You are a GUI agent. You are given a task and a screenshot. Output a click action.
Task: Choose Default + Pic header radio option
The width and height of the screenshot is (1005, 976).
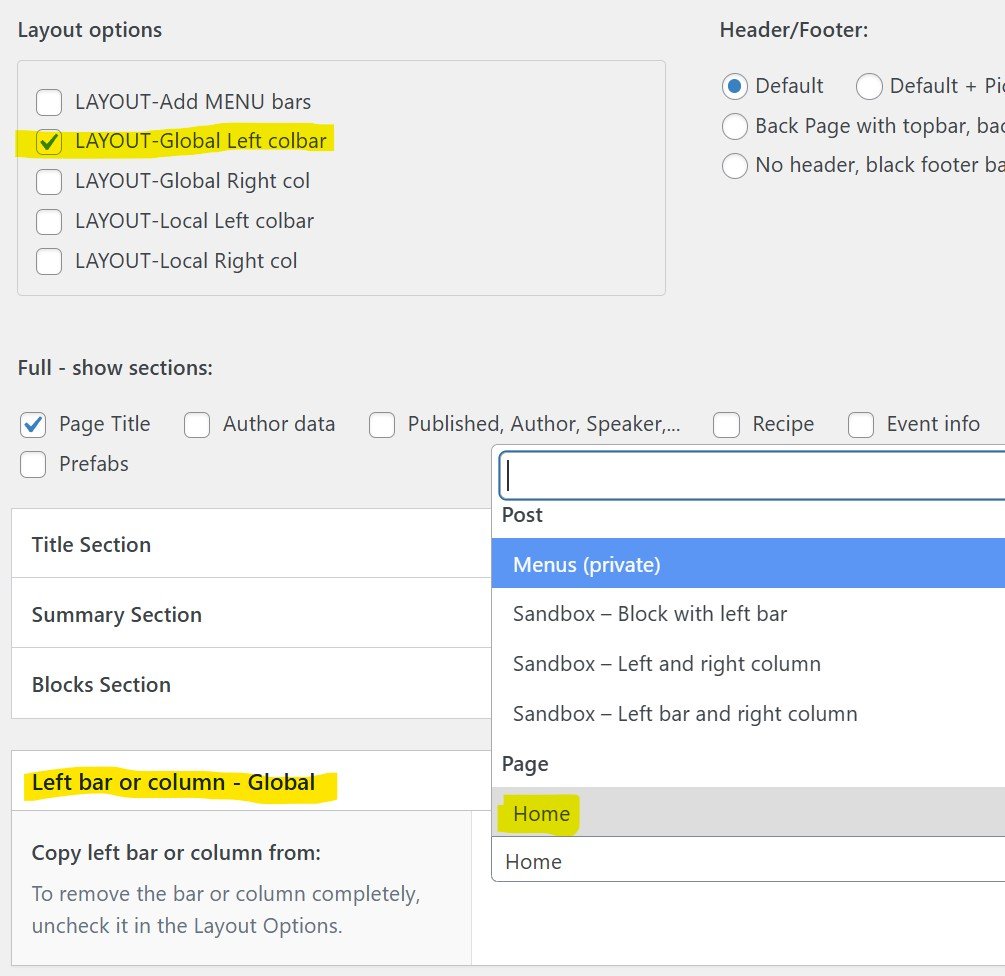tap(869, 87)
